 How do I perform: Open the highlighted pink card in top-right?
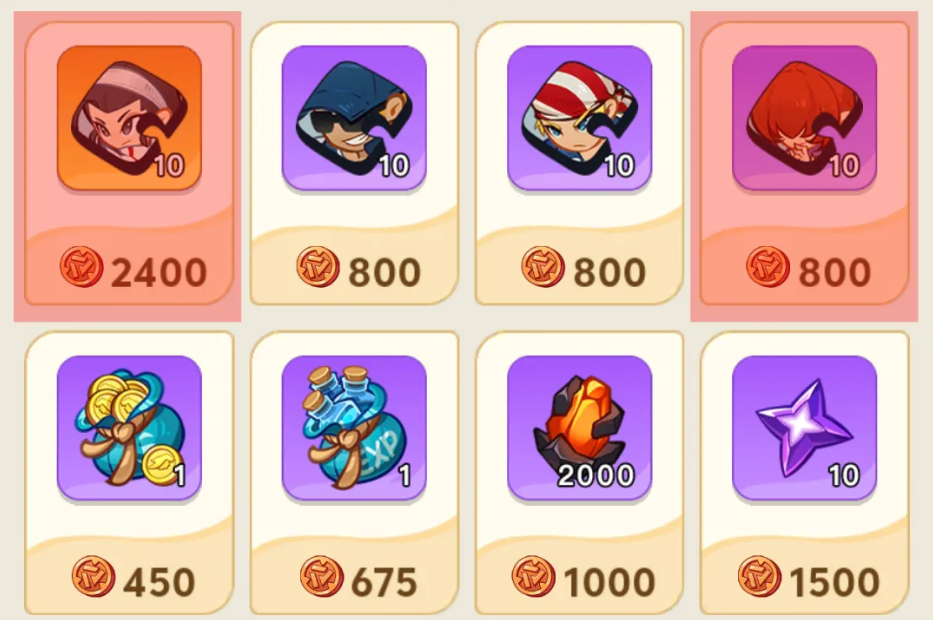(804, 164)
